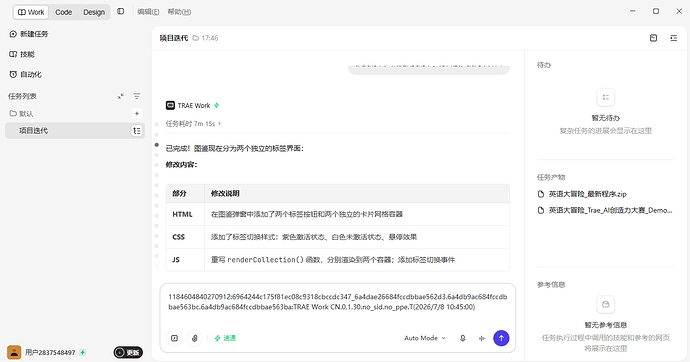690x362 pixels.
Task: Minimize the window
Action: pos(633,11)
